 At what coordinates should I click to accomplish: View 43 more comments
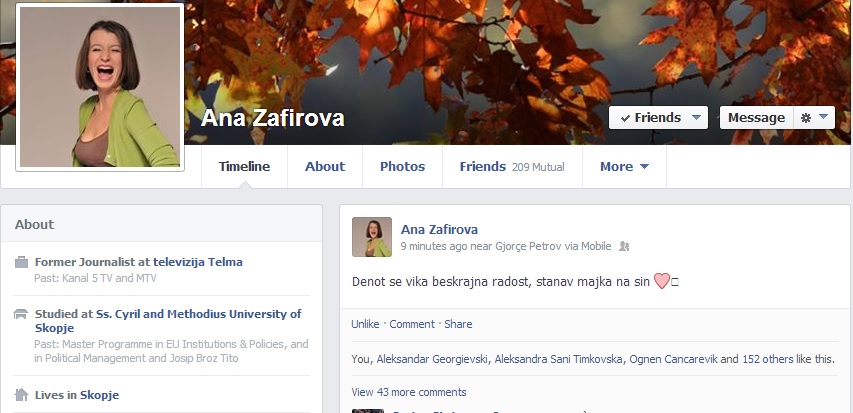coord(409,392)
